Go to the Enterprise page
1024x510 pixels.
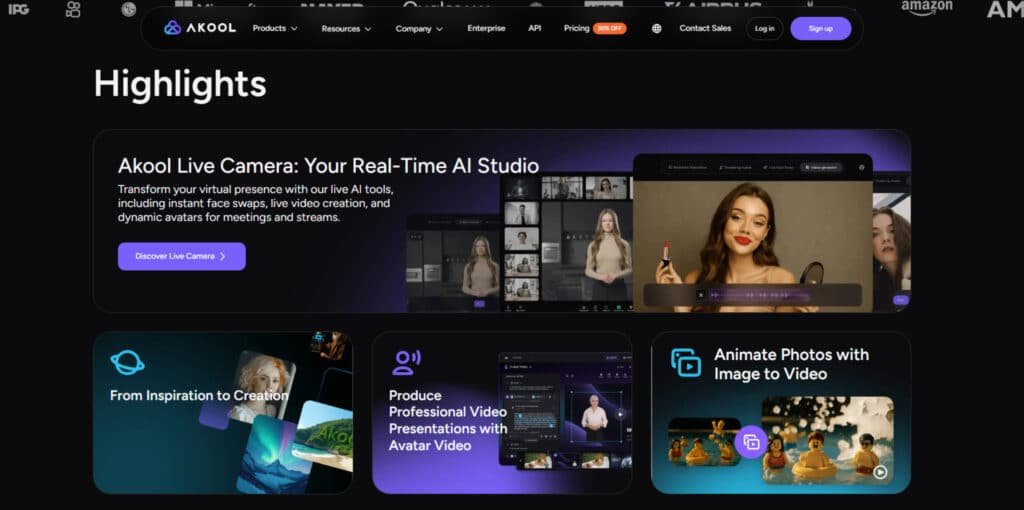486,28
